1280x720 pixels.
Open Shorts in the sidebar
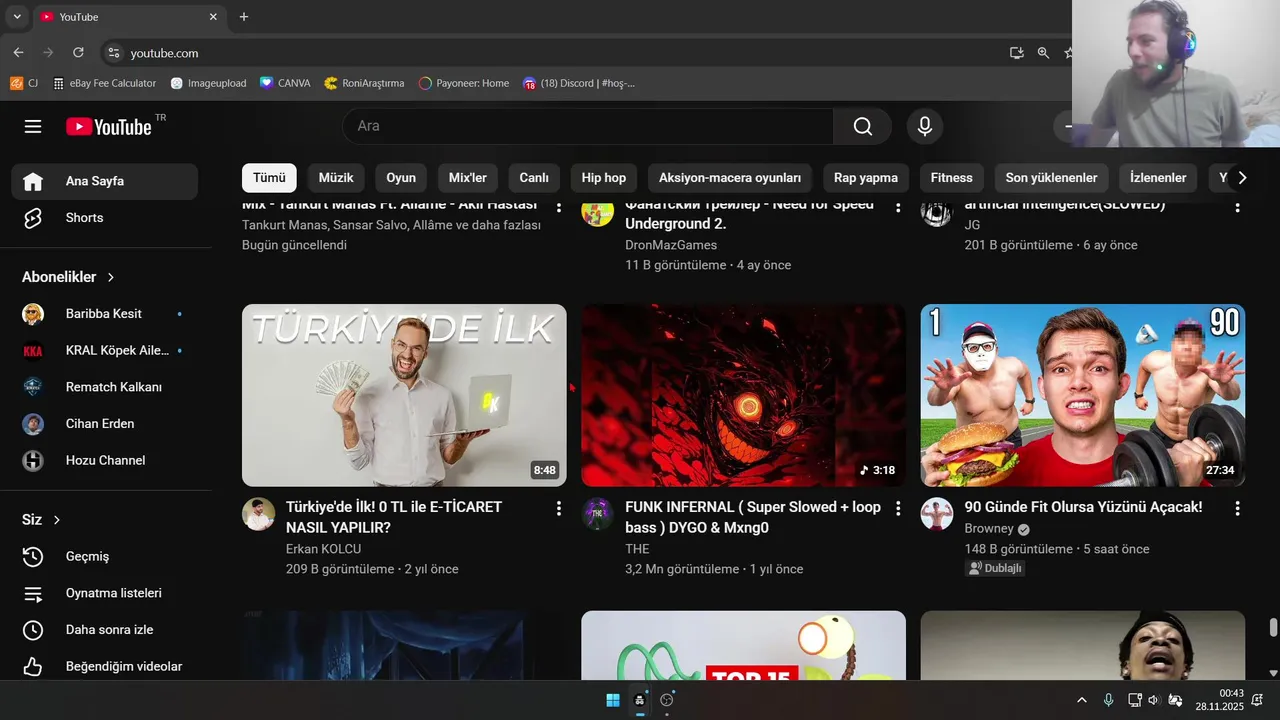(105, 218)
